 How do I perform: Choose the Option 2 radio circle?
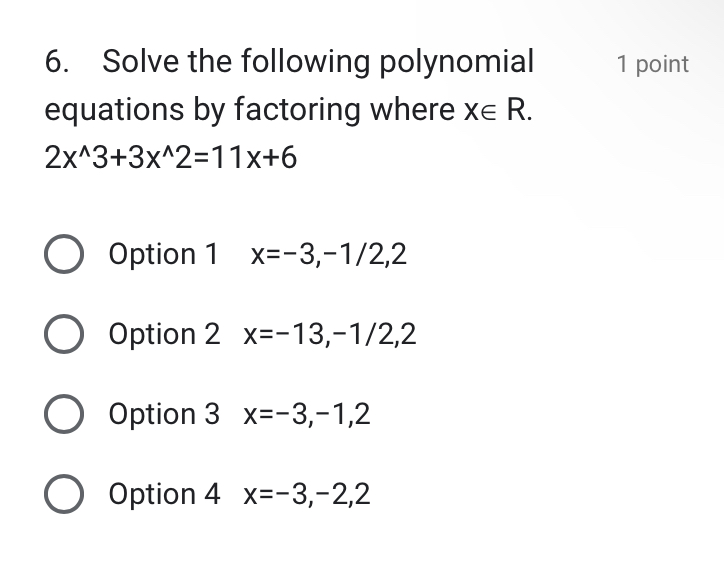tap(64, 334)
